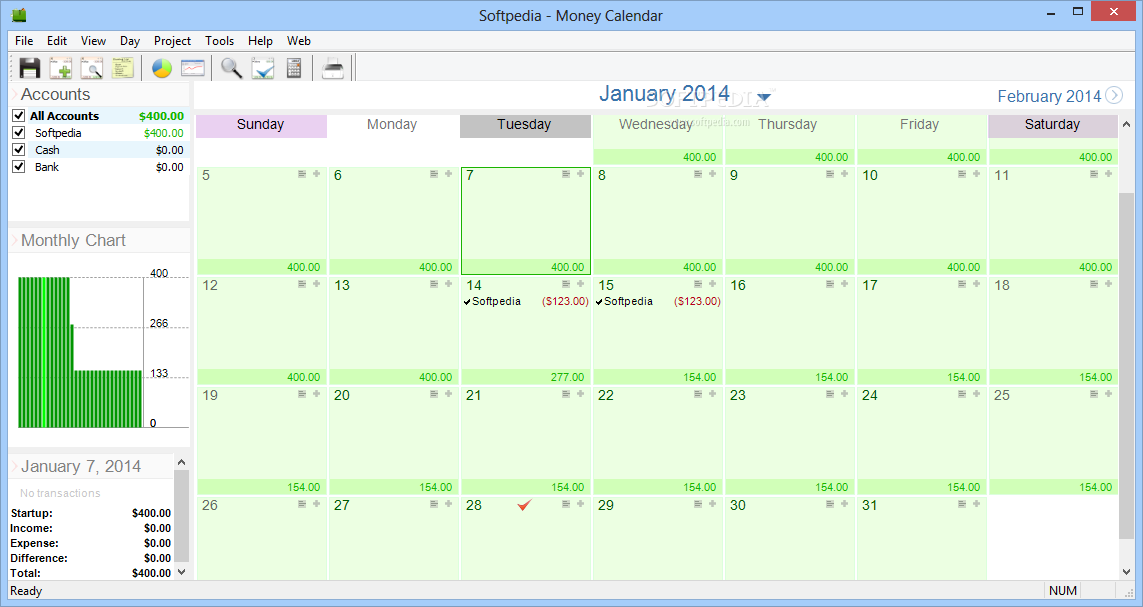This screenshot has height=607, width=1143.
Task: Go to February 2014 link
Action: pyautogui.click(x=1049, y=96)
